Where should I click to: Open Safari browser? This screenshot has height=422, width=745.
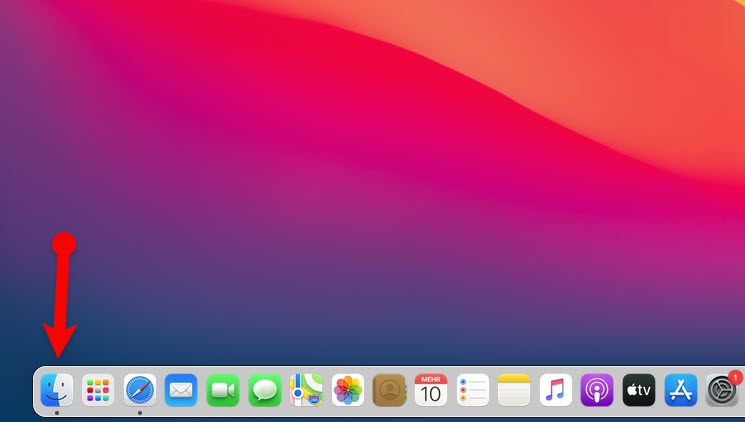tap(140, 390)
